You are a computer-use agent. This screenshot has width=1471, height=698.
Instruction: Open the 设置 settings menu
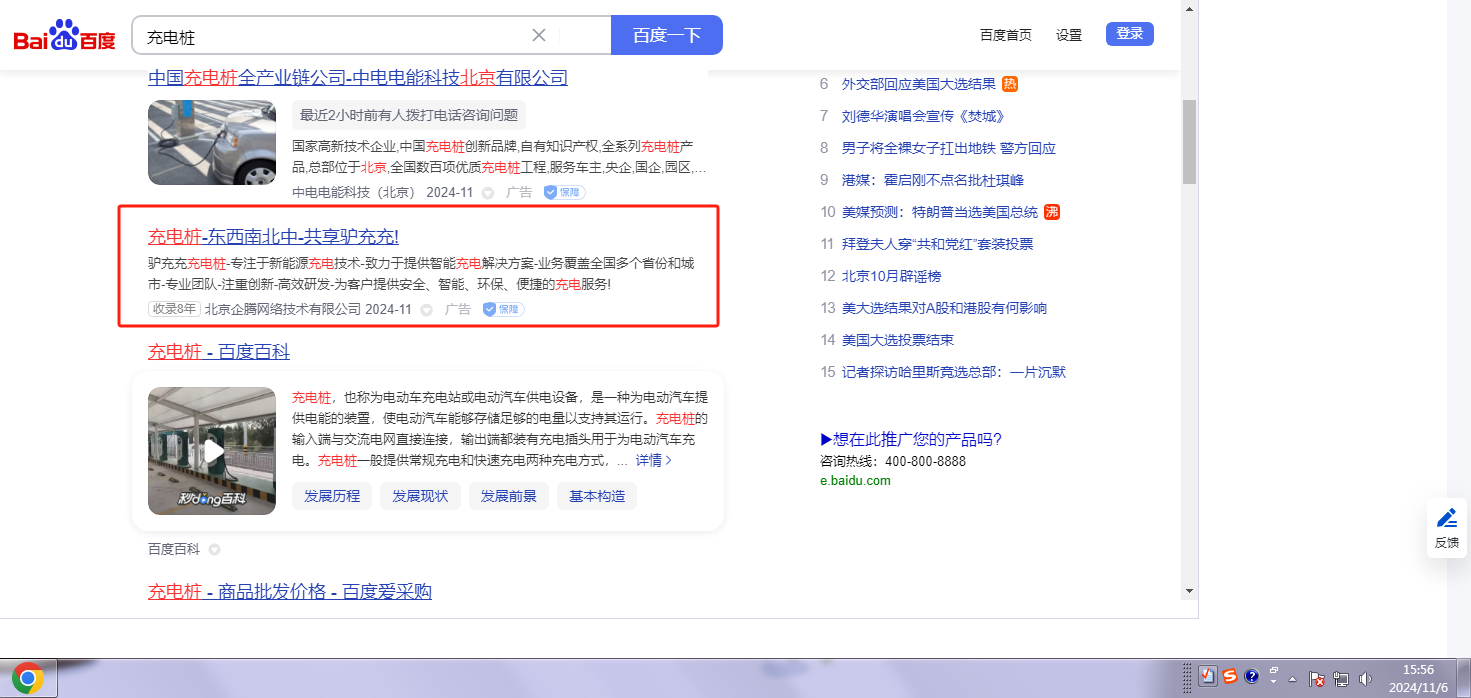(x=1069, y=35)
